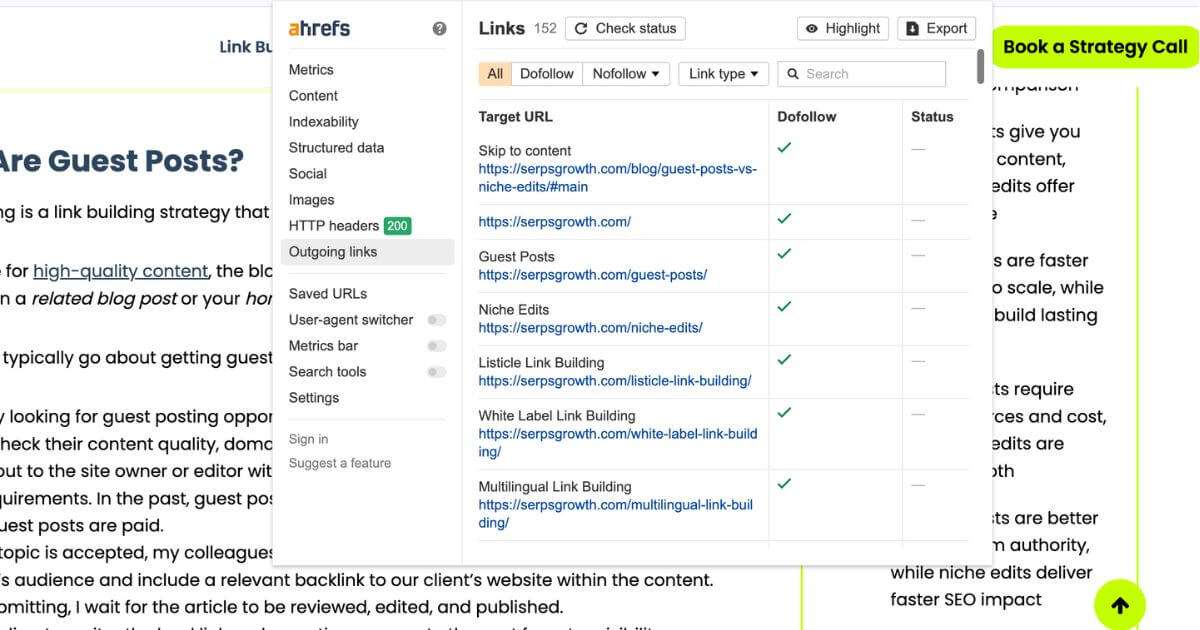
Task: Click the magnifier icon in the search box
Action: (x=793, y=73)
